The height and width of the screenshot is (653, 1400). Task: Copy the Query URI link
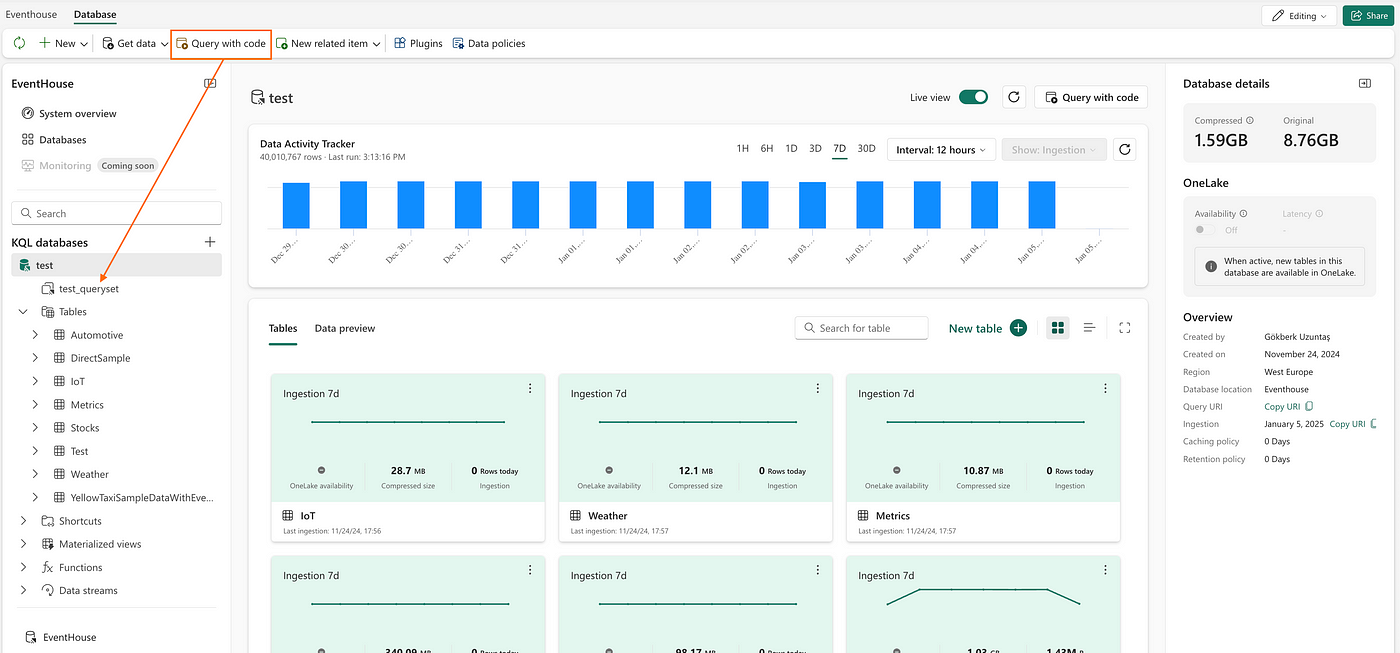point(1288,407)
